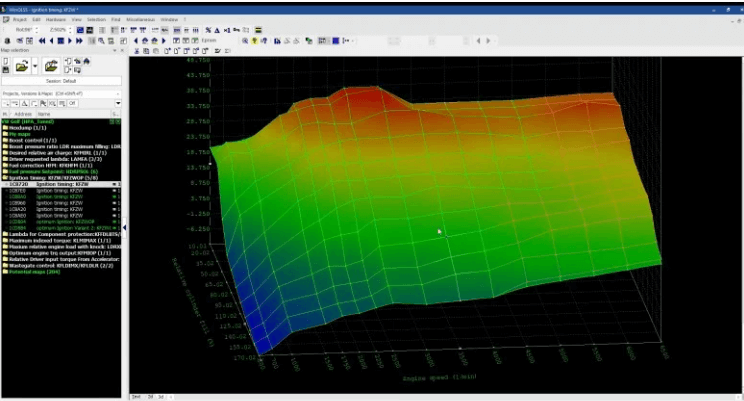744x401 pixels.
Task: Click the double-left rewind arrow icon
Action: coord(42,41)
